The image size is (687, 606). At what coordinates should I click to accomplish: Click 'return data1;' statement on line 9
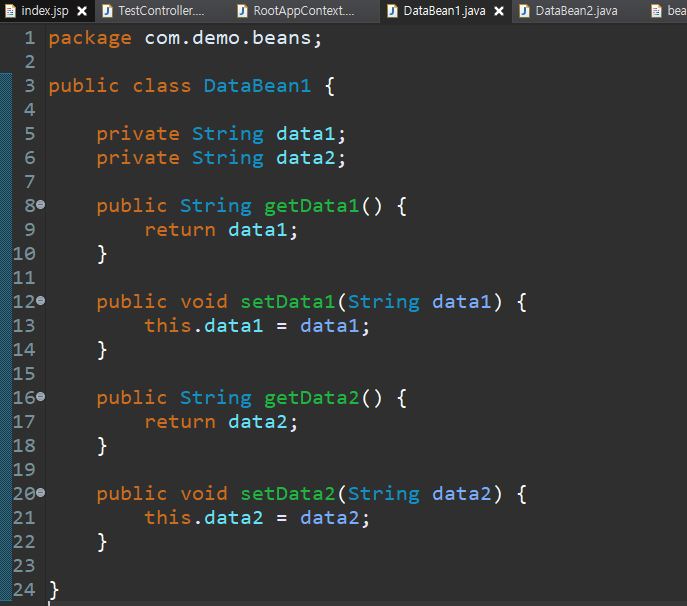point(221,230)
